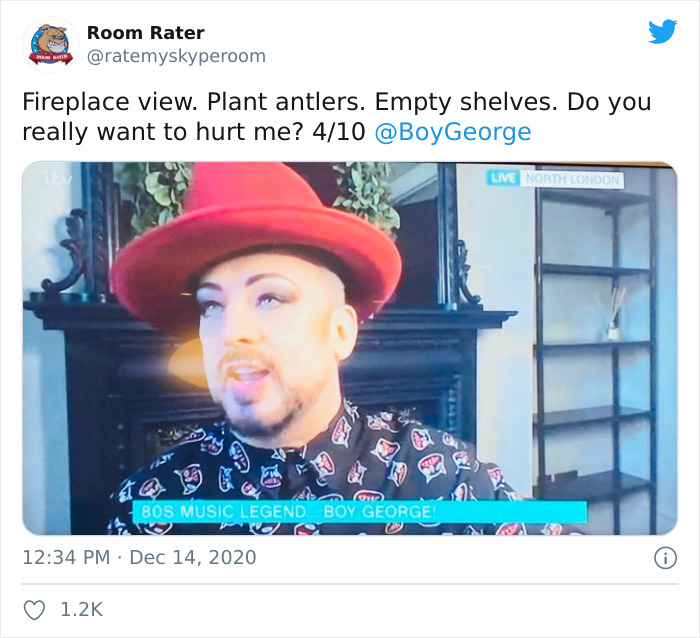Follow the @BoyGeorge mention link
Screen dimensions: 700x638
[x=453, y=132]
